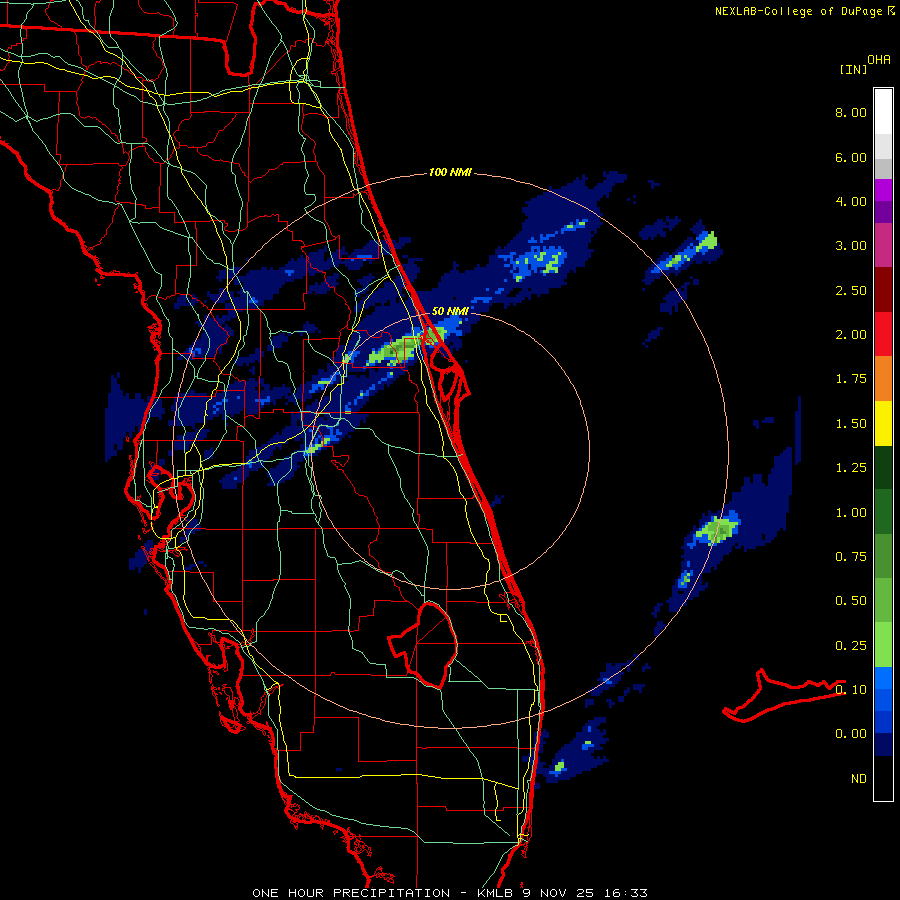
Task: Select the 0.00 legend value
Action: pyautogui.click(x=851, y=734)
